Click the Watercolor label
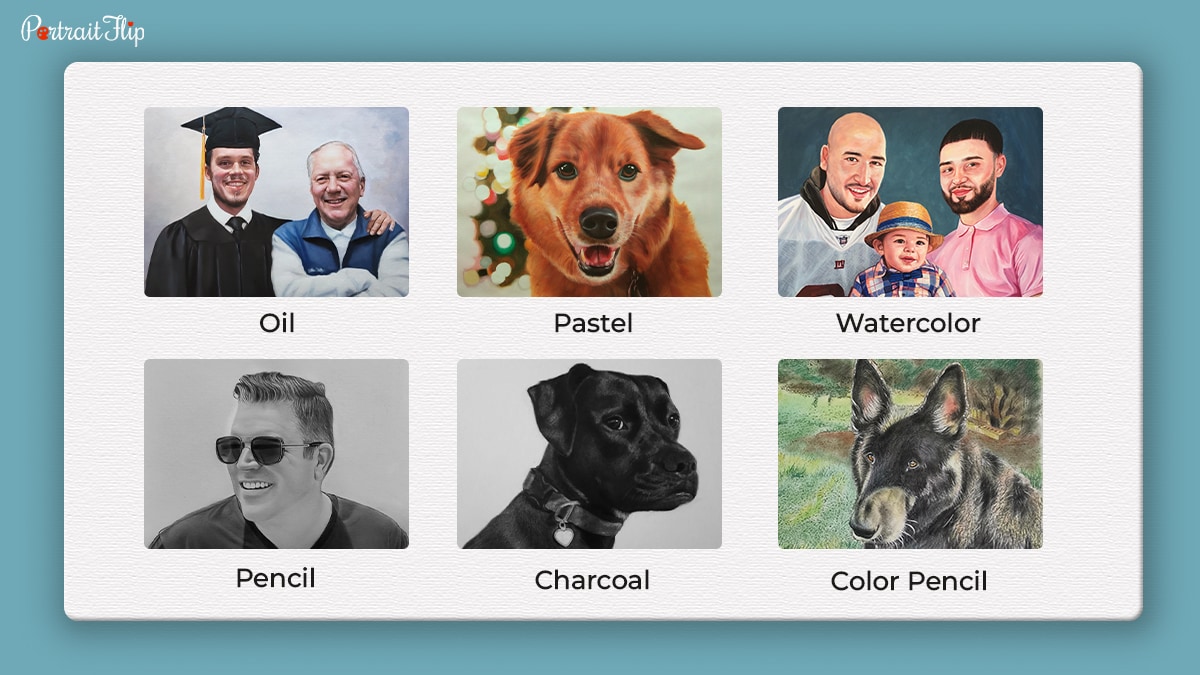1200x675 pixels. coord(908,323)
